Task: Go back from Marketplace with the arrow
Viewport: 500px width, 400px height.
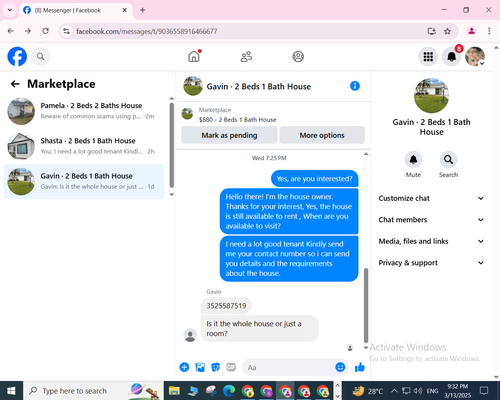Action: point(15,84)
